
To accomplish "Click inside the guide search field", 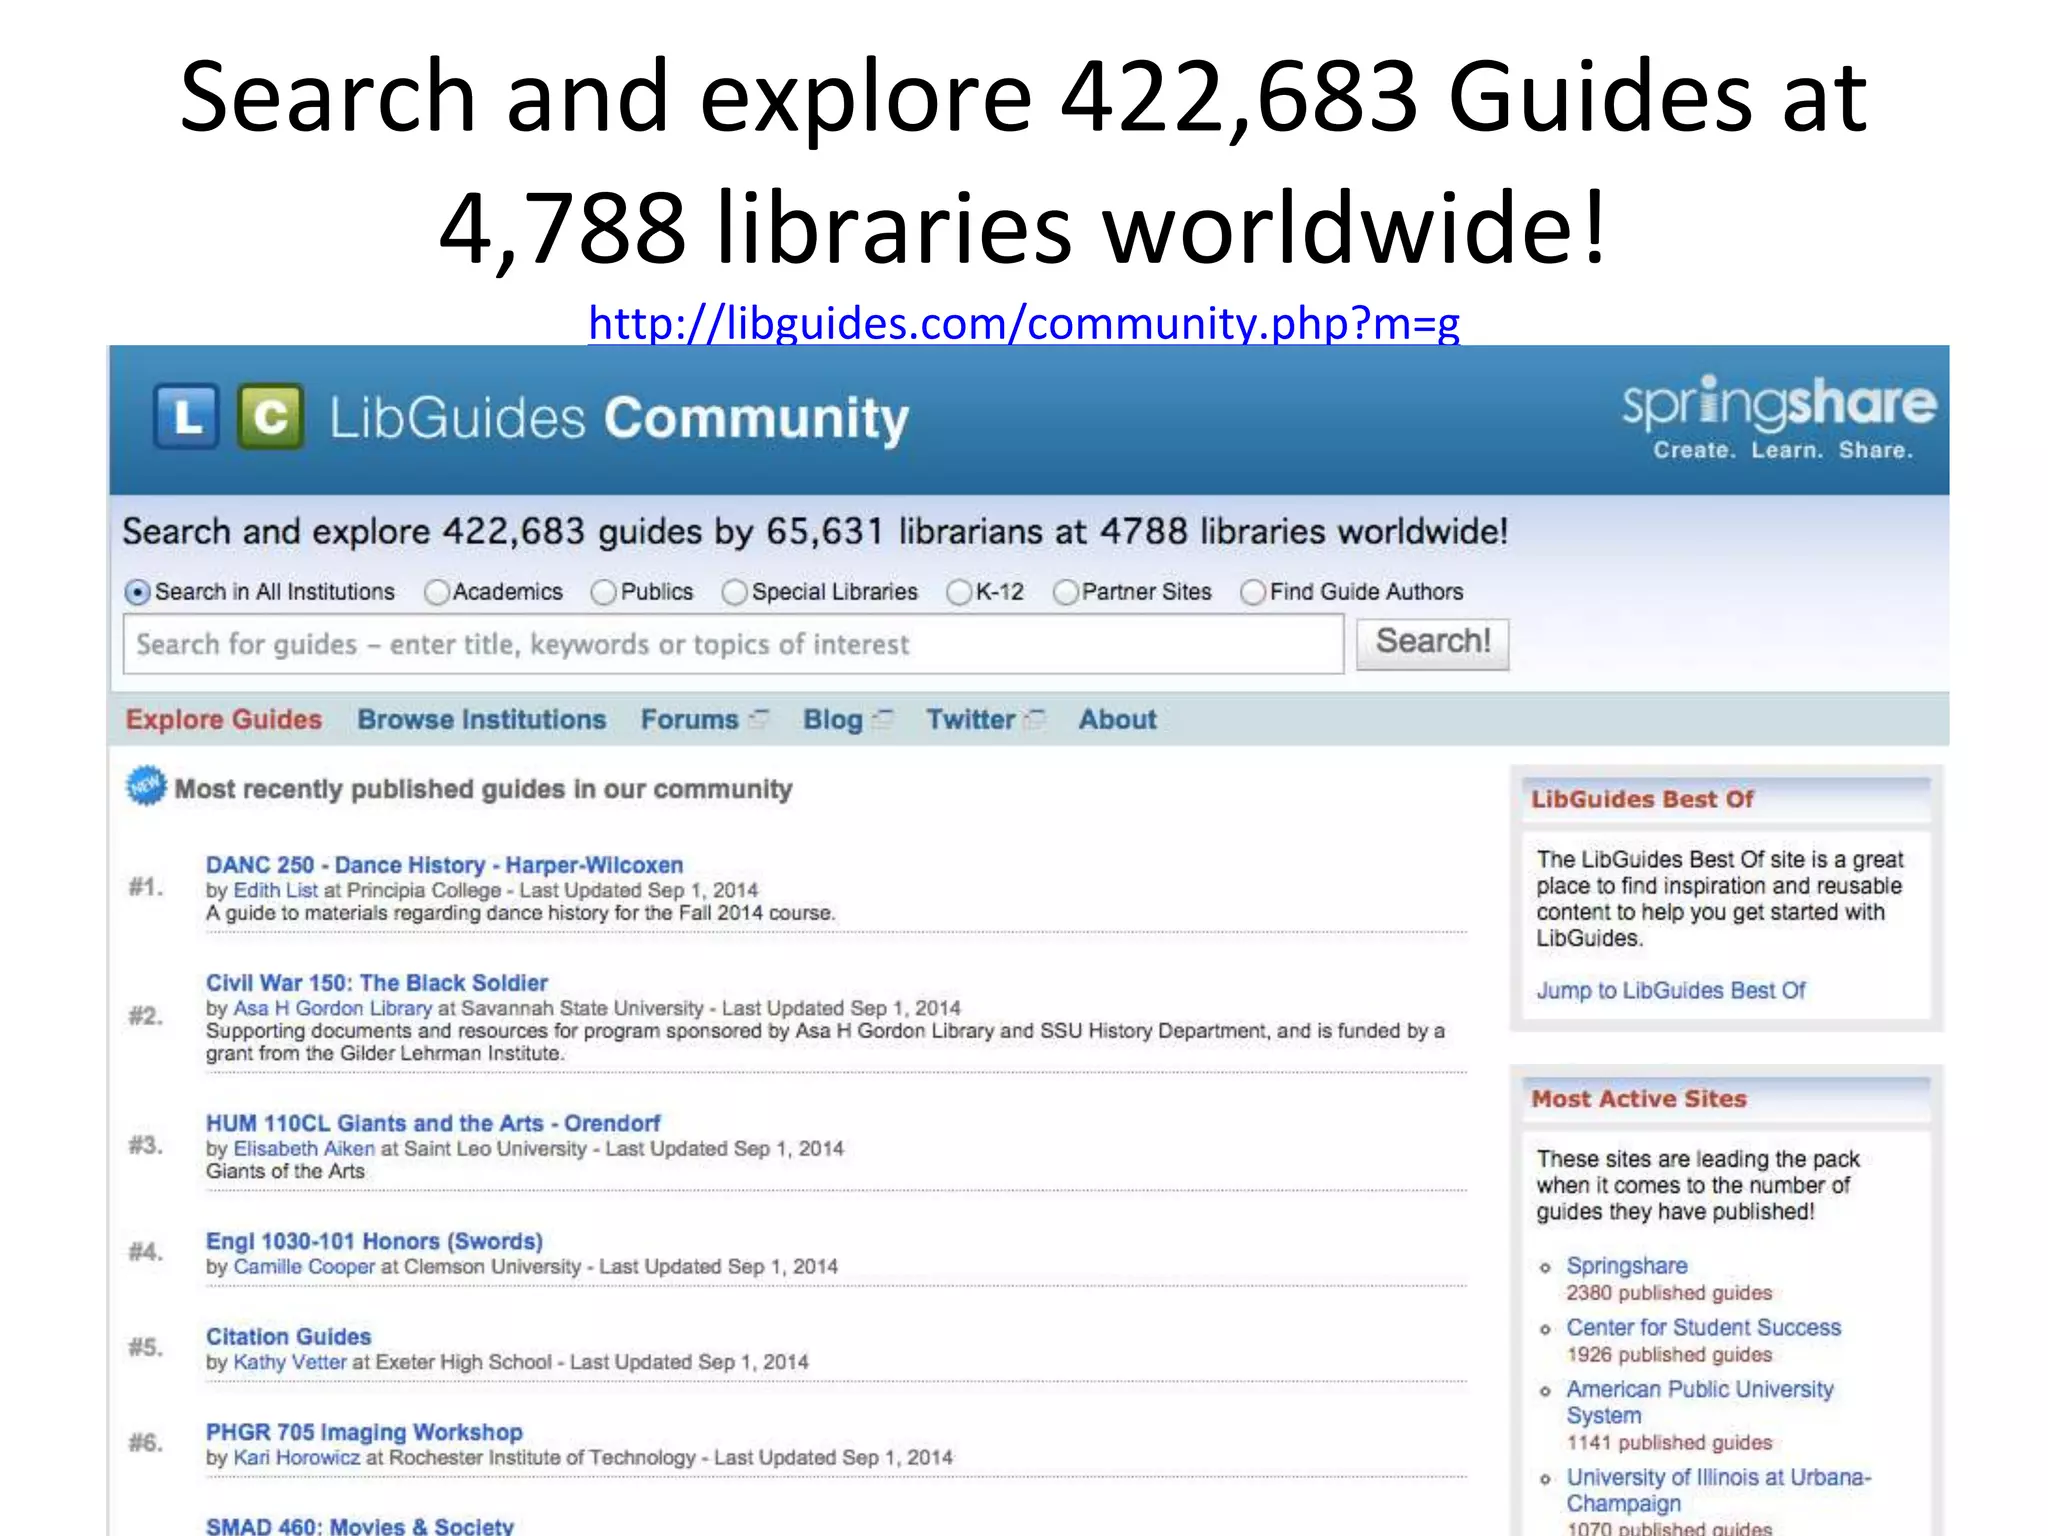I will (x=732, y=644).
